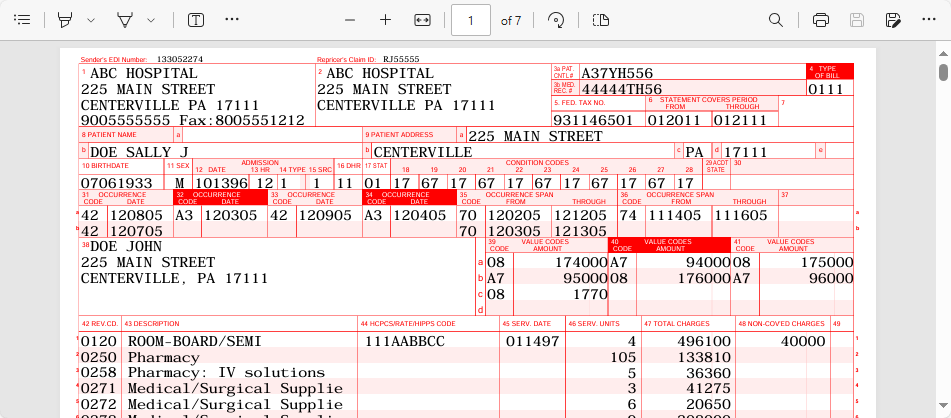This screenshot has height=418, width=951.
Task: Expand draw pen options dropdown
Action: click(152, 20)
